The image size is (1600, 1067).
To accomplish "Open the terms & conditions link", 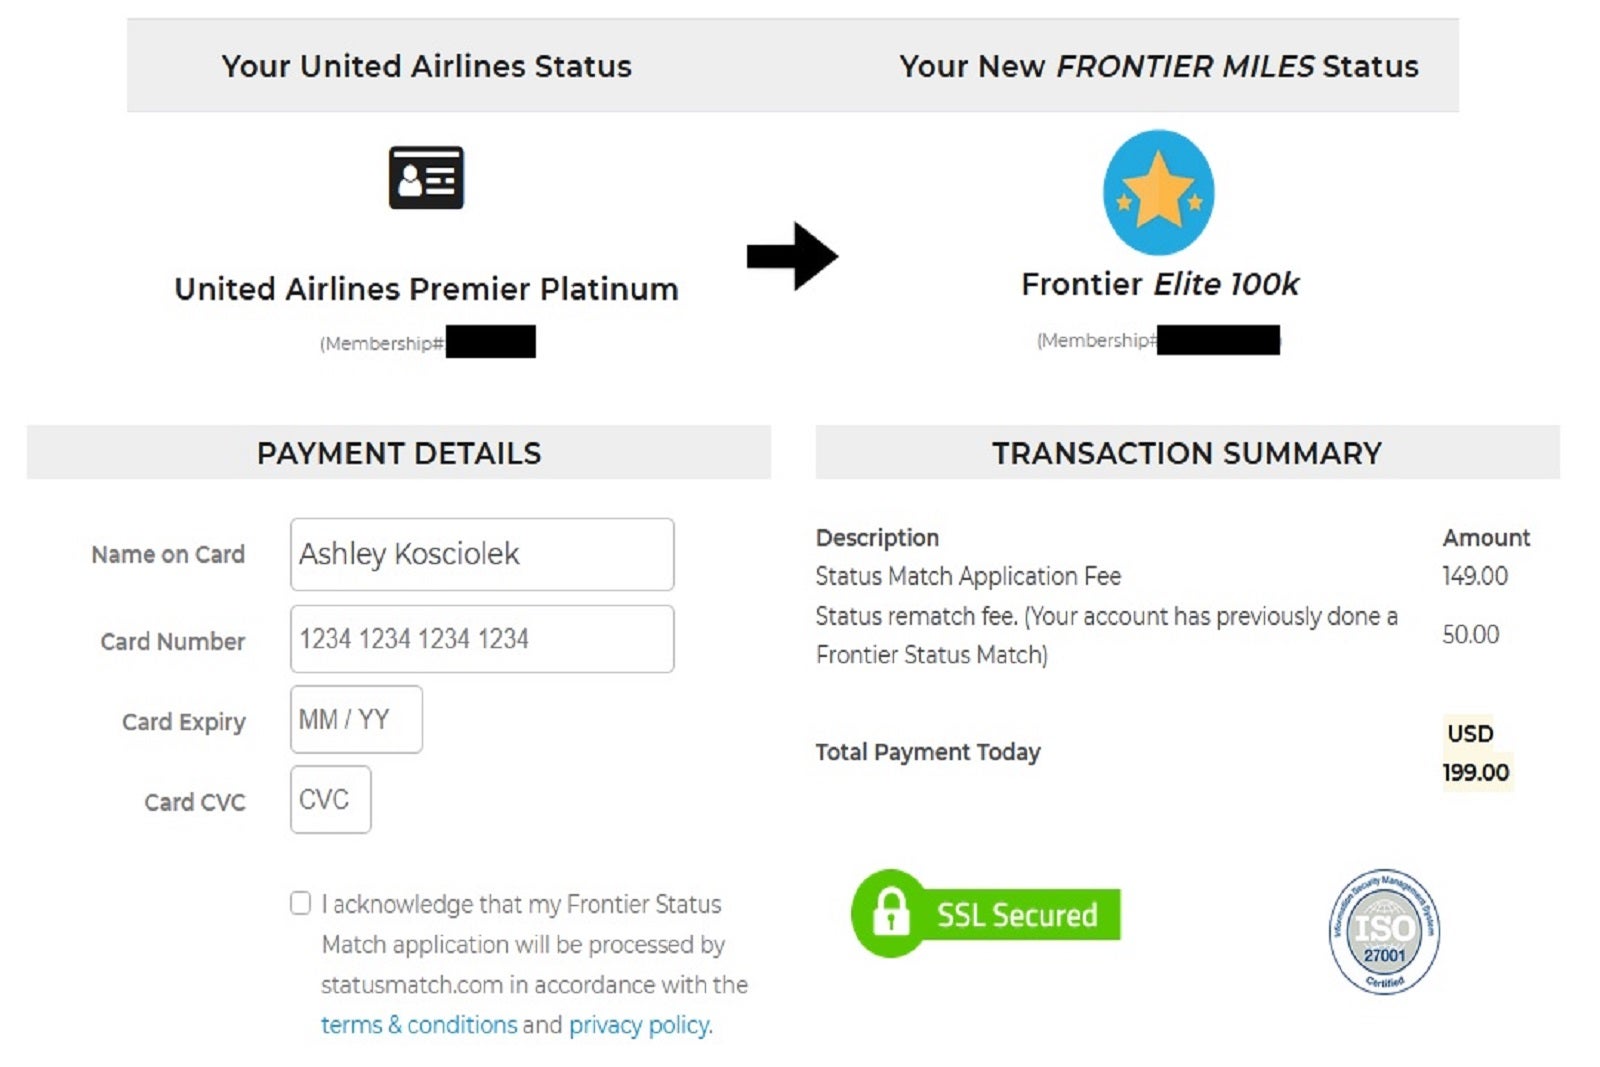I will tap(420, 1025).
